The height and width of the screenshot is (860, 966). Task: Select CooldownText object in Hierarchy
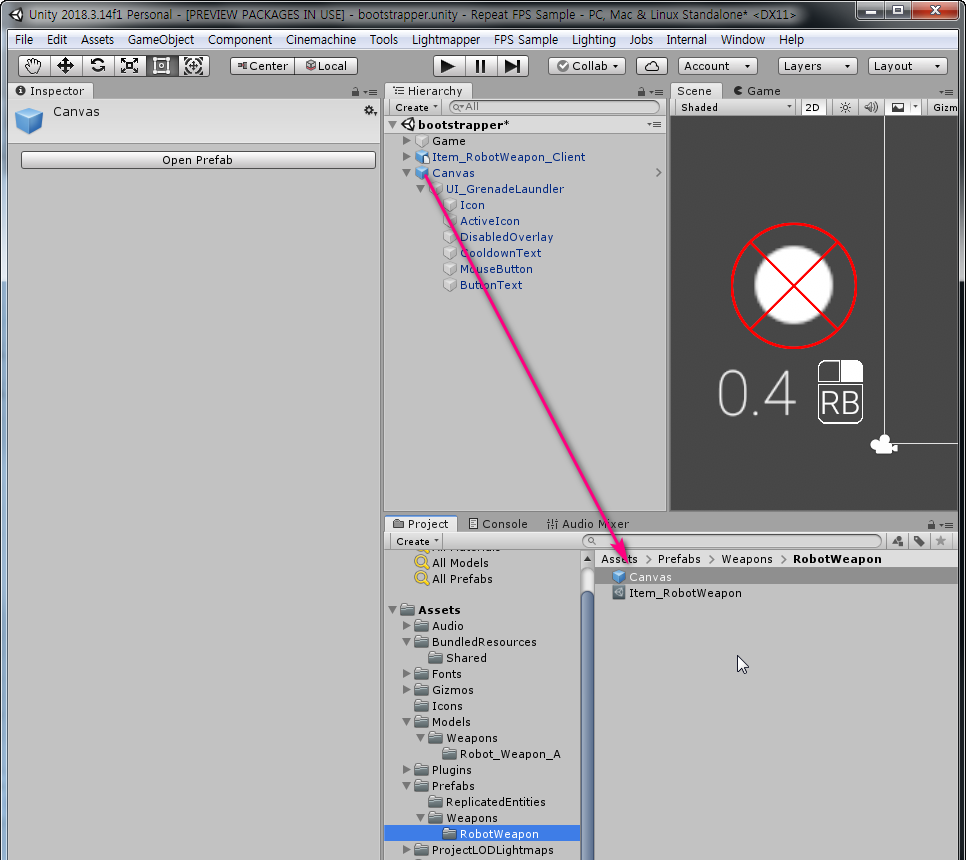(x=500, y=253)
